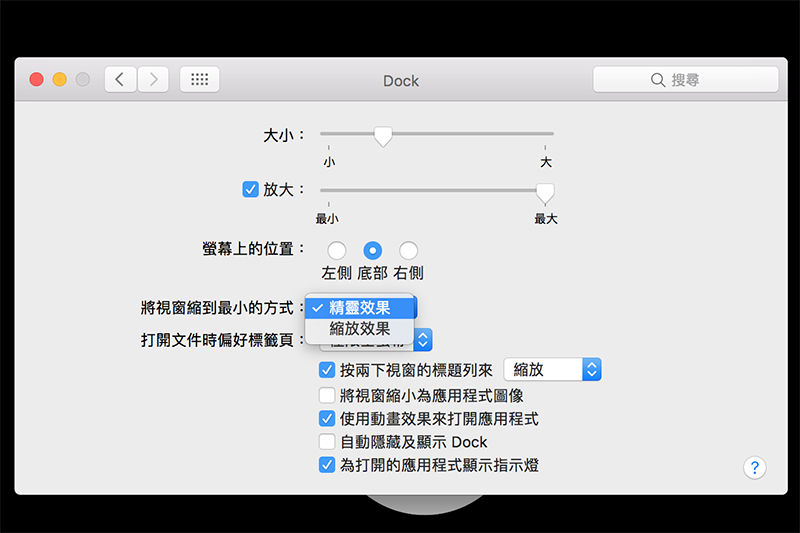Viewport: 800px width, 533px height.
Task: Show all preferences grid icon
Action: (x=199, y=80)
